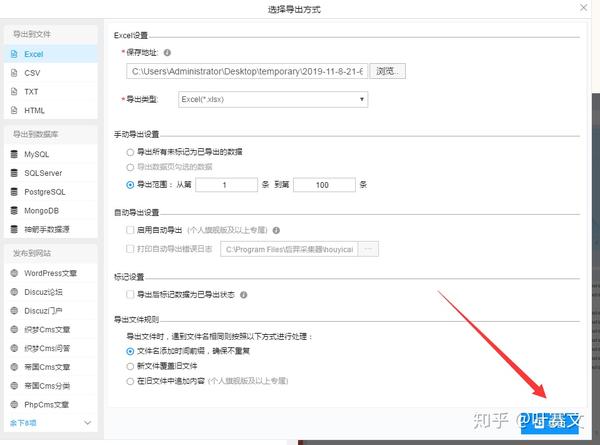The width and height of the screenshot is (600, 445).
Task: Click the range end field showing 100
Action: pyautogui.click(x=324, y=185)
